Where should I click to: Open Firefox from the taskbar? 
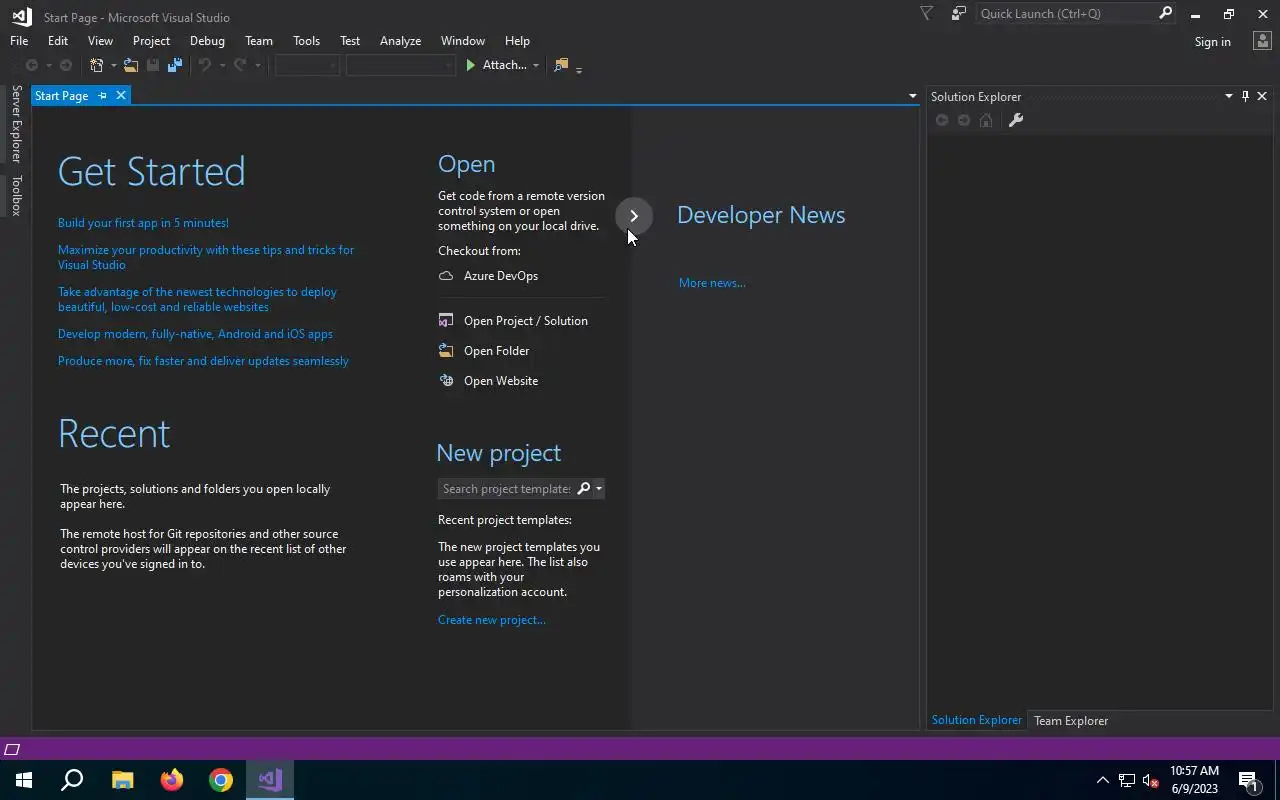pos(172,780)
